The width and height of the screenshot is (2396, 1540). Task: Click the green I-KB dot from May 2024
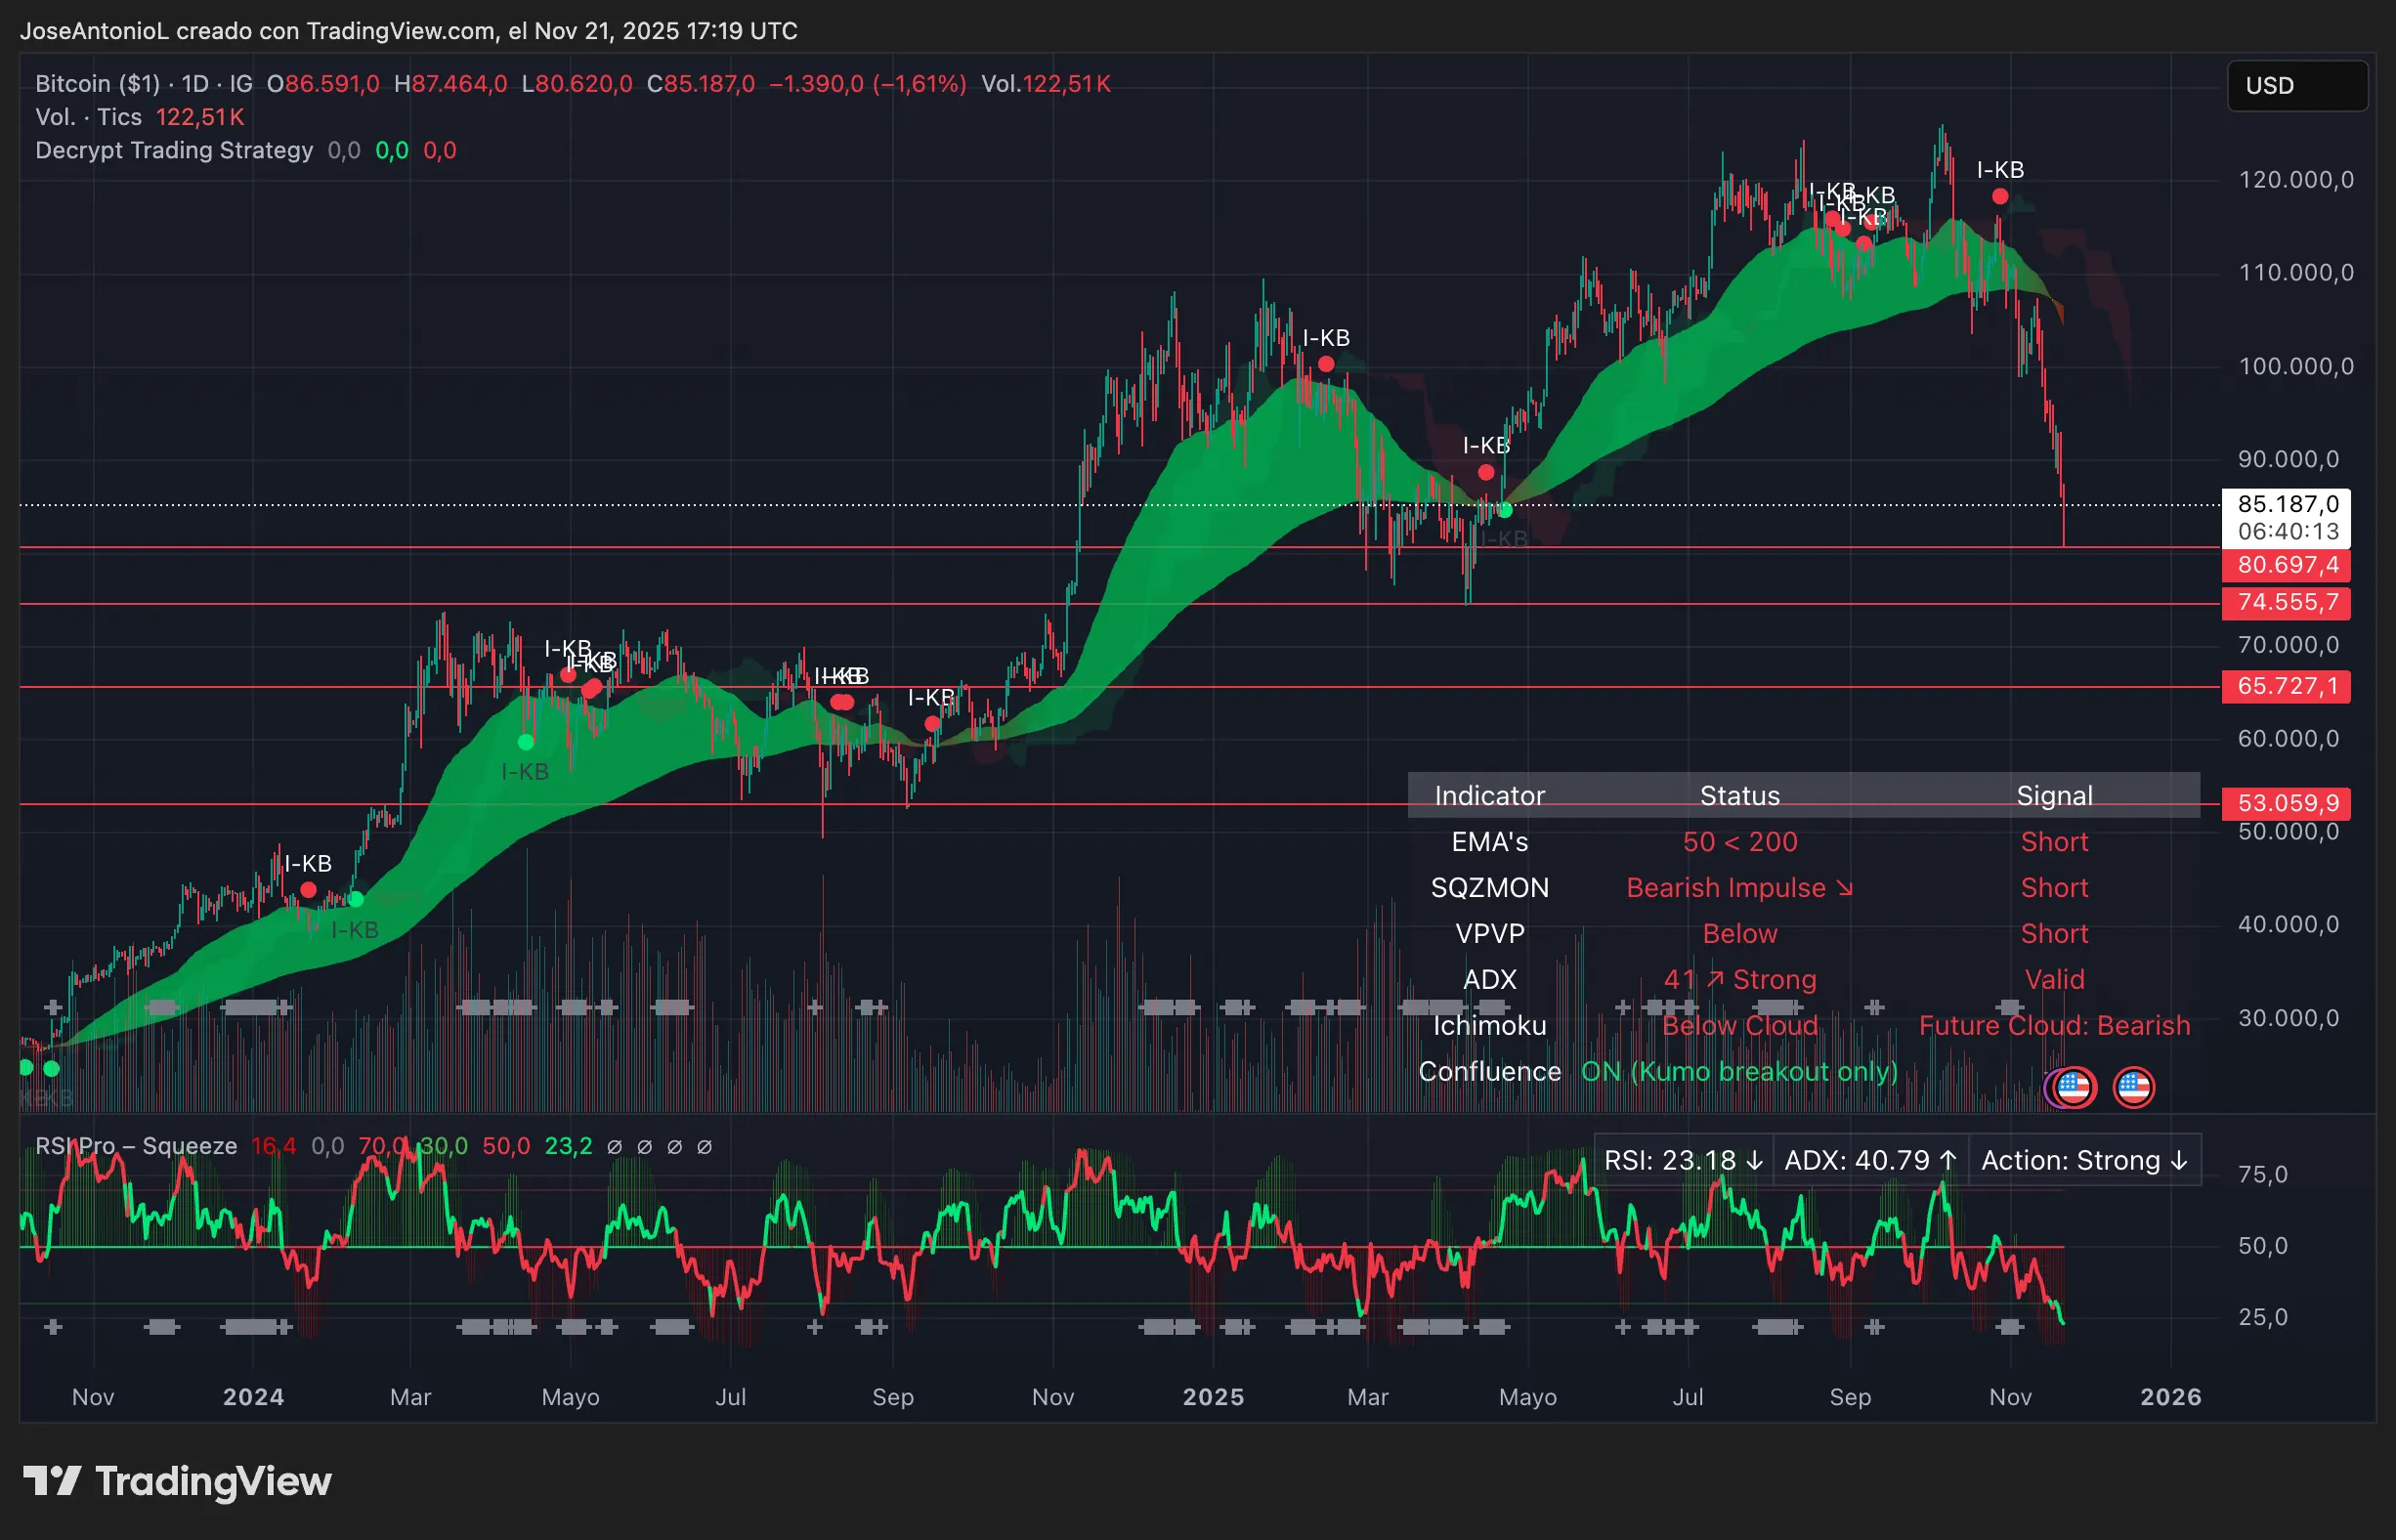tap(524, 743)
